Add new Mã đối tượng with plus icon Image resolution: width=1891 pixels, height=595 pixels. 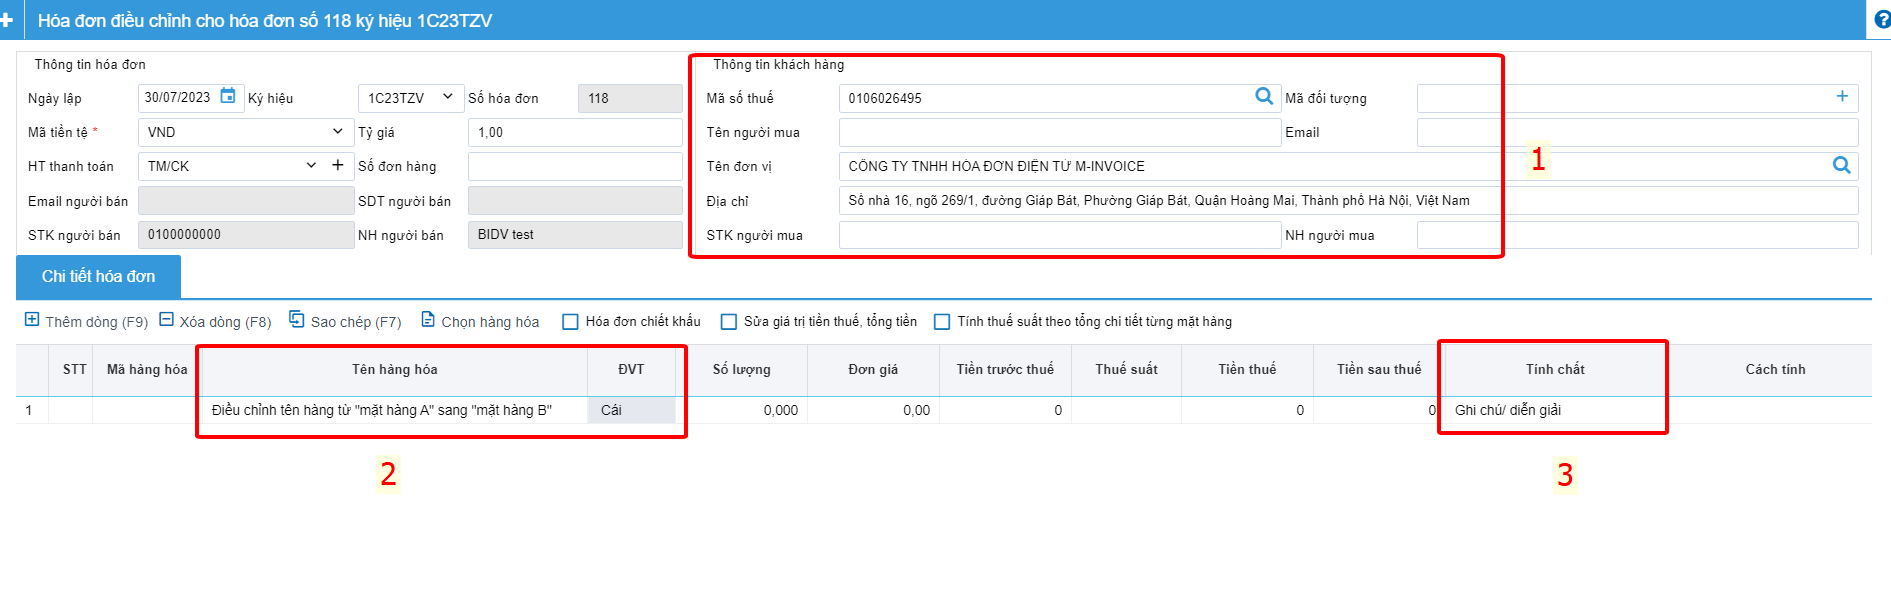[1842, 96]
